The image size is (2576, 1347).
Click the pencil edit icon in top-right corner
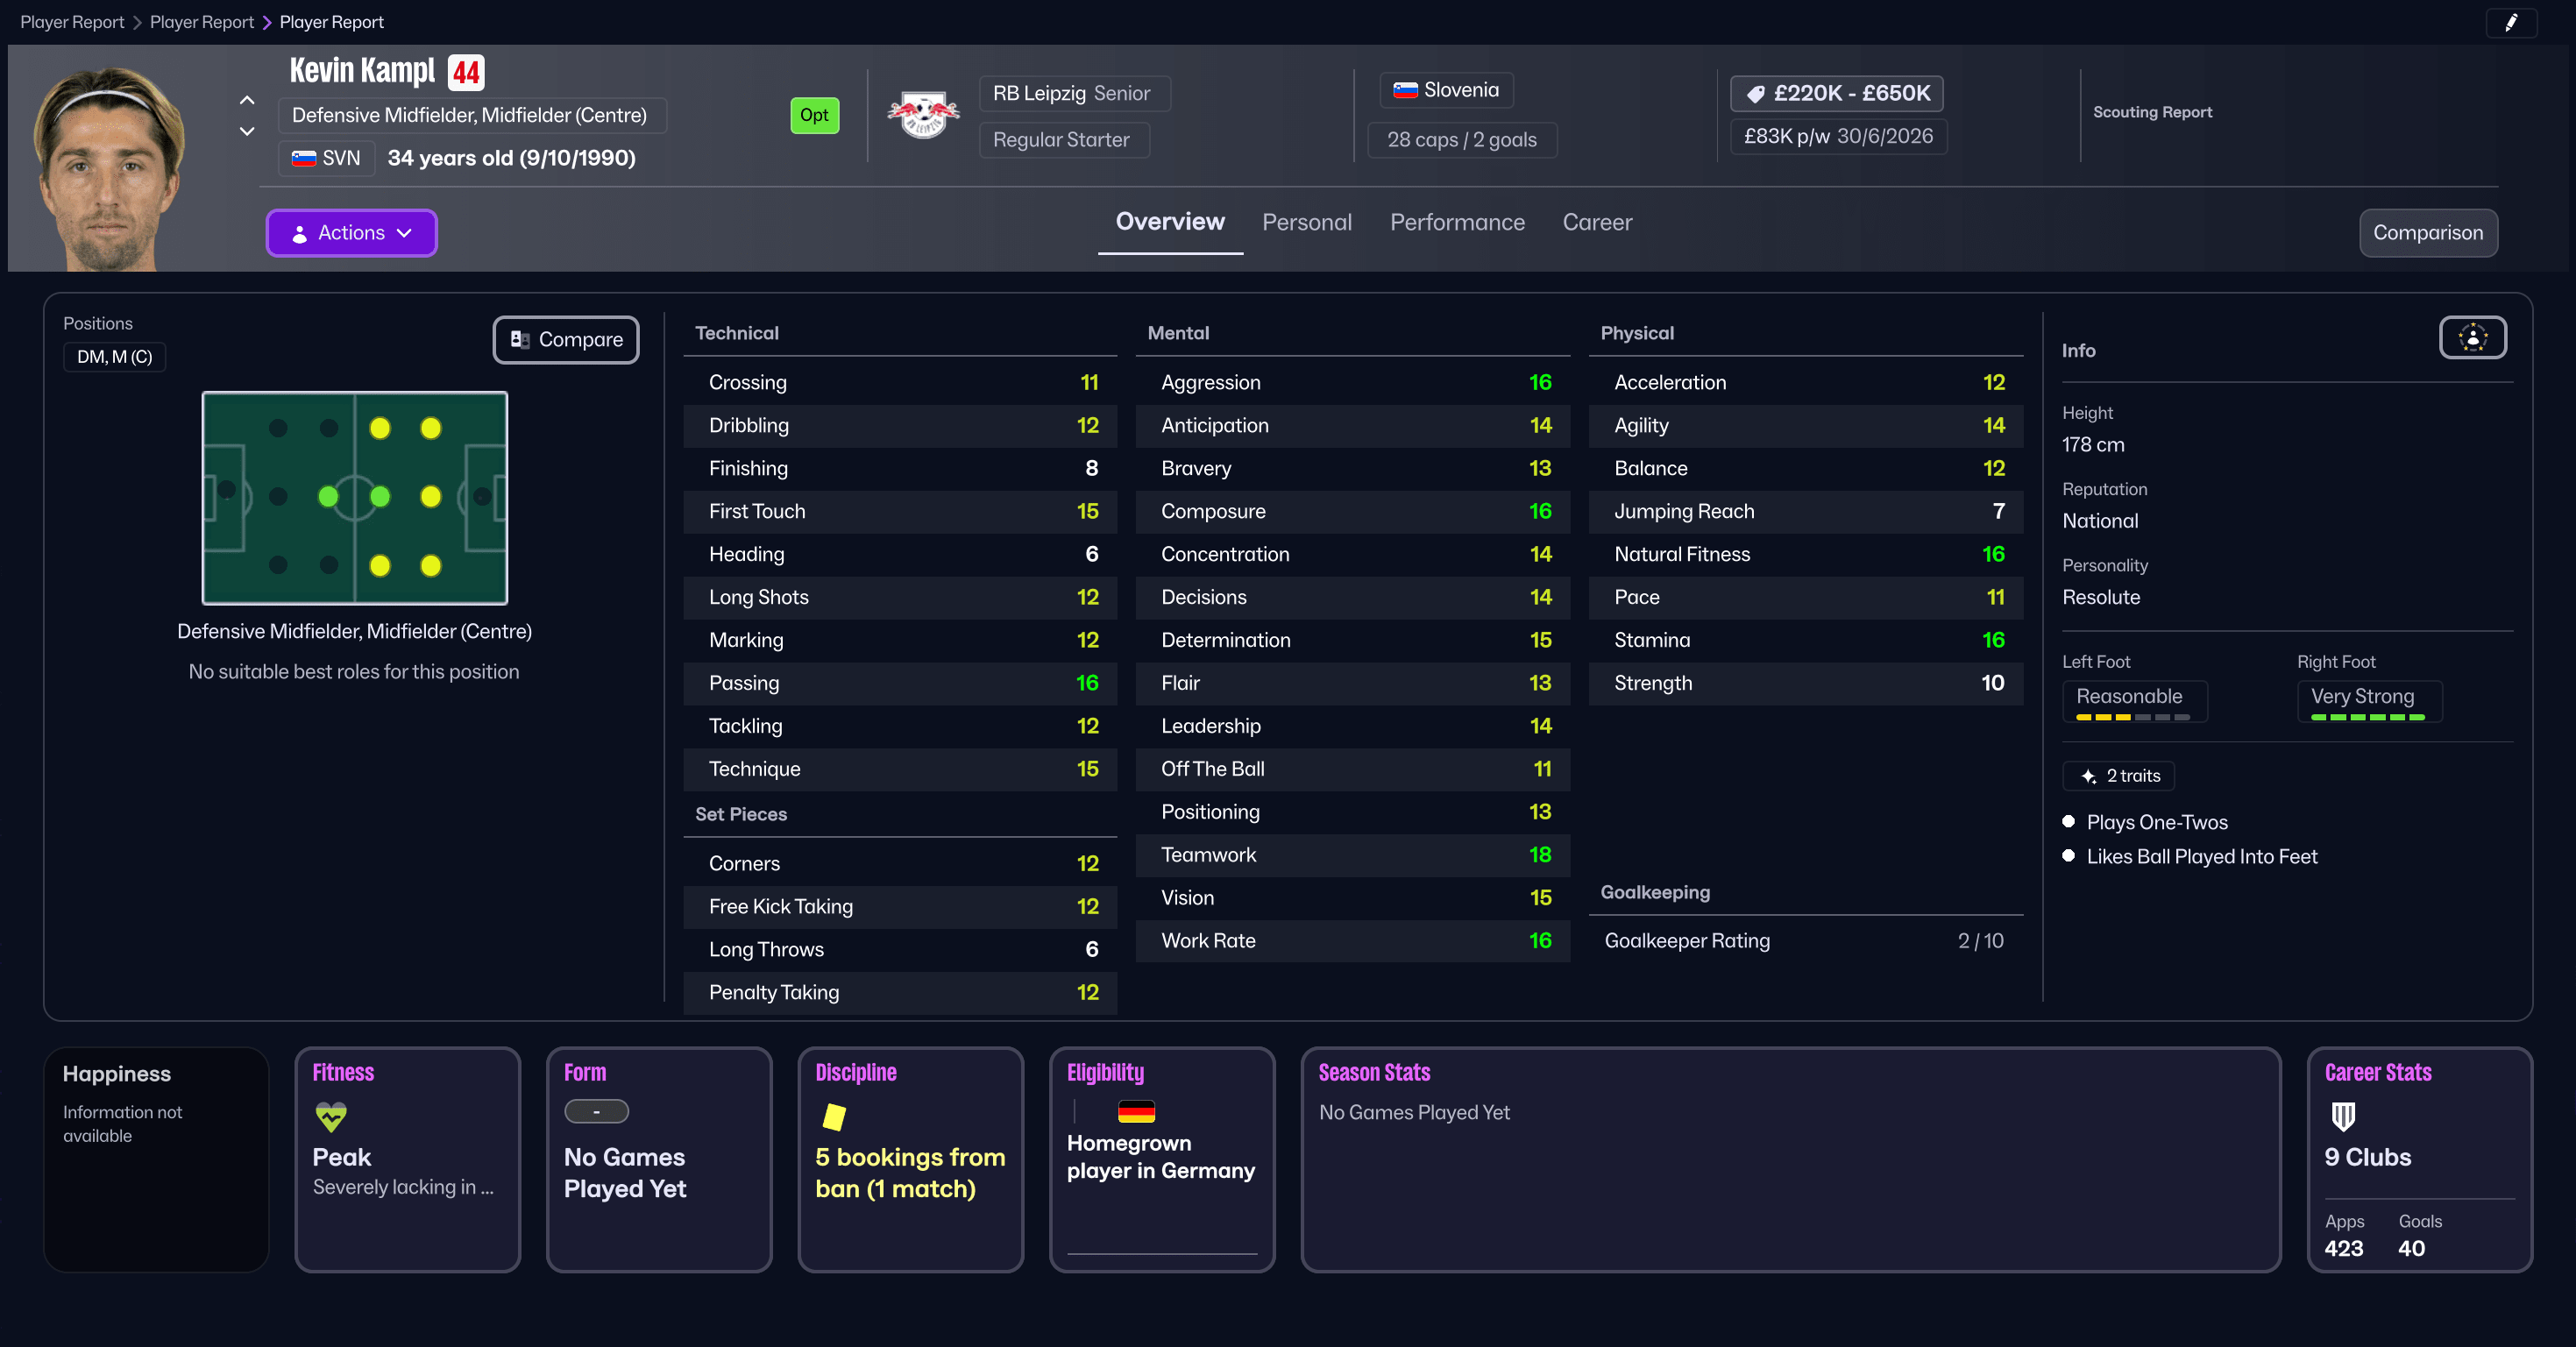point(2510,22)
